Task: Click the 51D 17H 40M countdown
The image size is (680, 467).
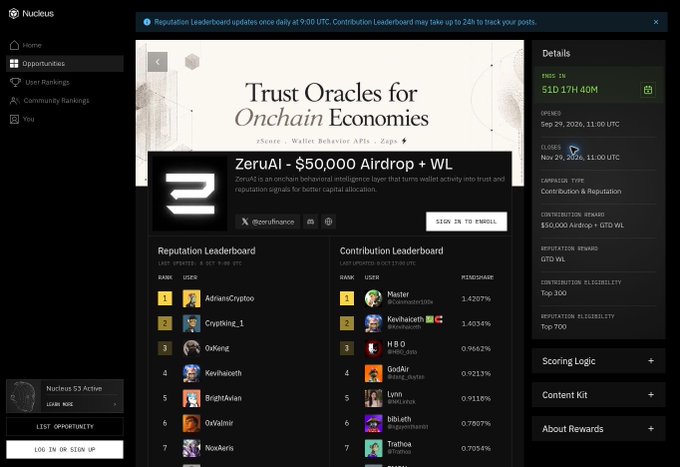Action: pyautogui.click(x=569, y=90)
